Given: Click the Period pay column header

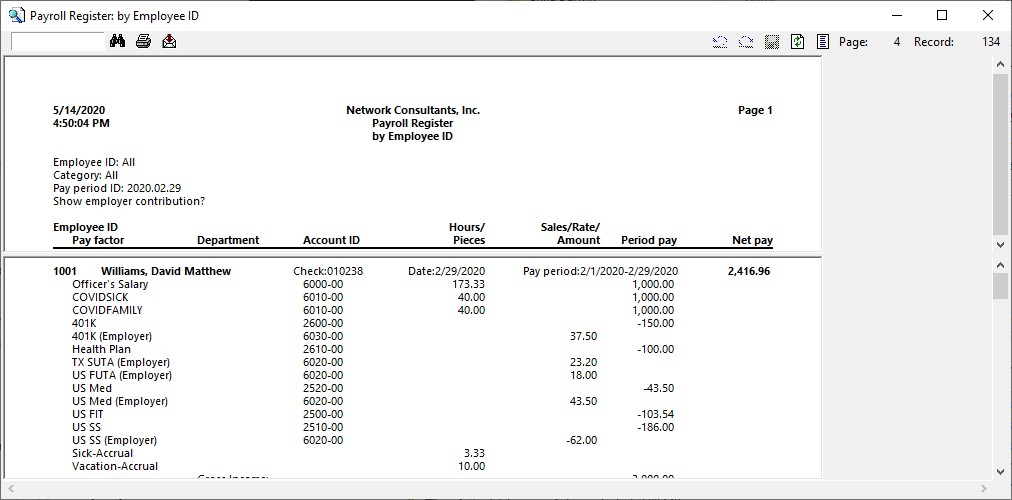Looking at the screenshot, I should [649, 240].
